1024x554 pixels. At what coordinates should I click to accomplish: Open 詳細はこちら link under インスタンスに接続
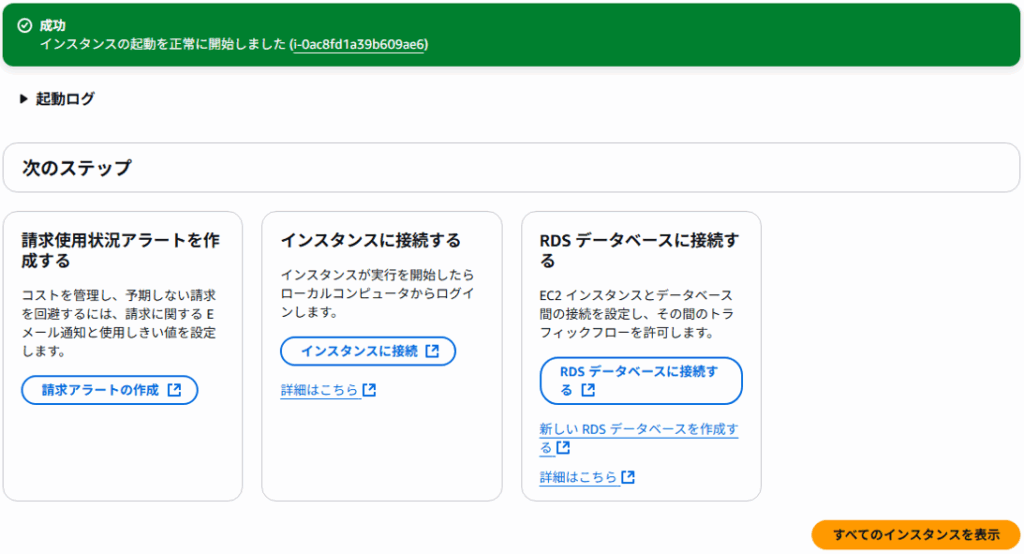click(x=319, y=390)
